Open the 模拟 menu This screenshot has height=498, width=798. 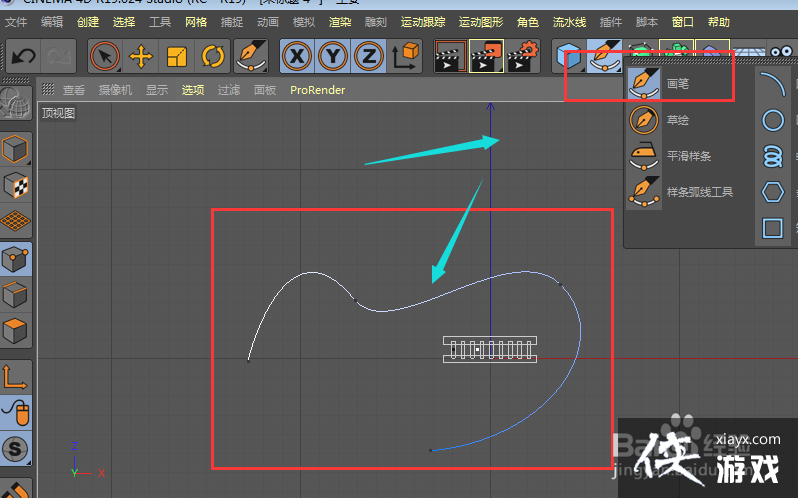304,22
